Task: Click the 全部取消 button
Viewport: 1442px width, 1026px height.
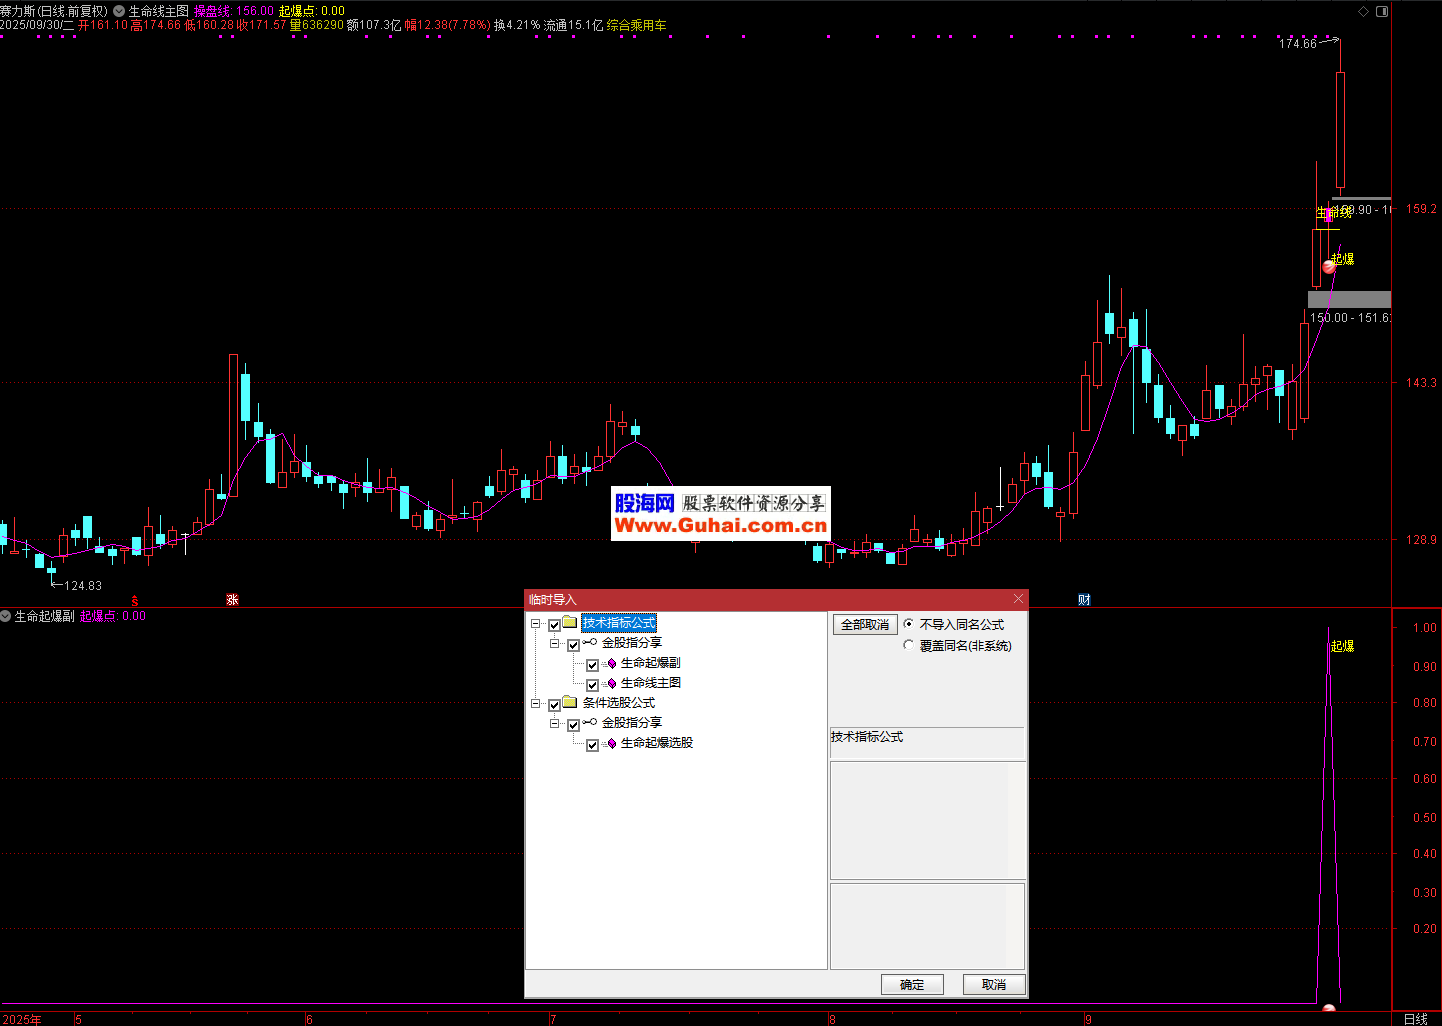Action: coord(865,624)
